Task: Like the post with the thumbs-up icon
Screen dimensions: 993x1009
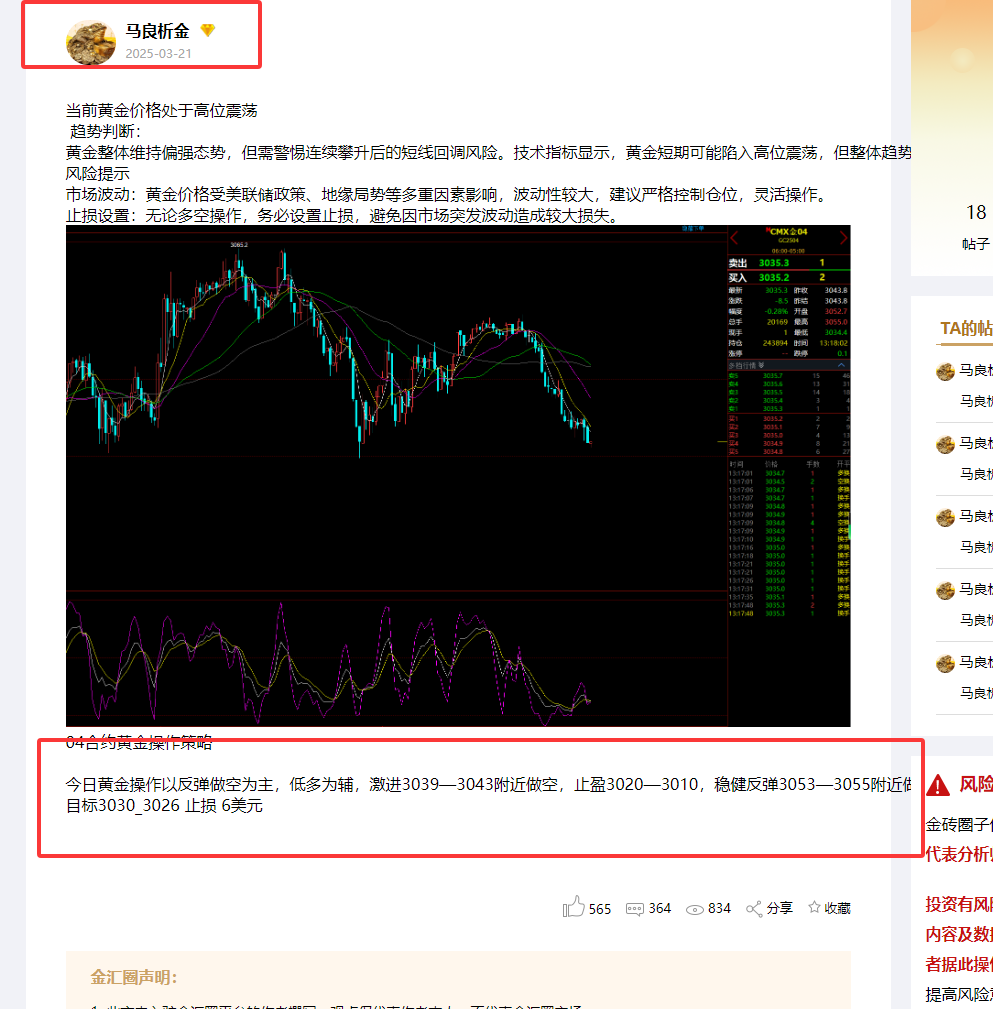Action: 573,907
